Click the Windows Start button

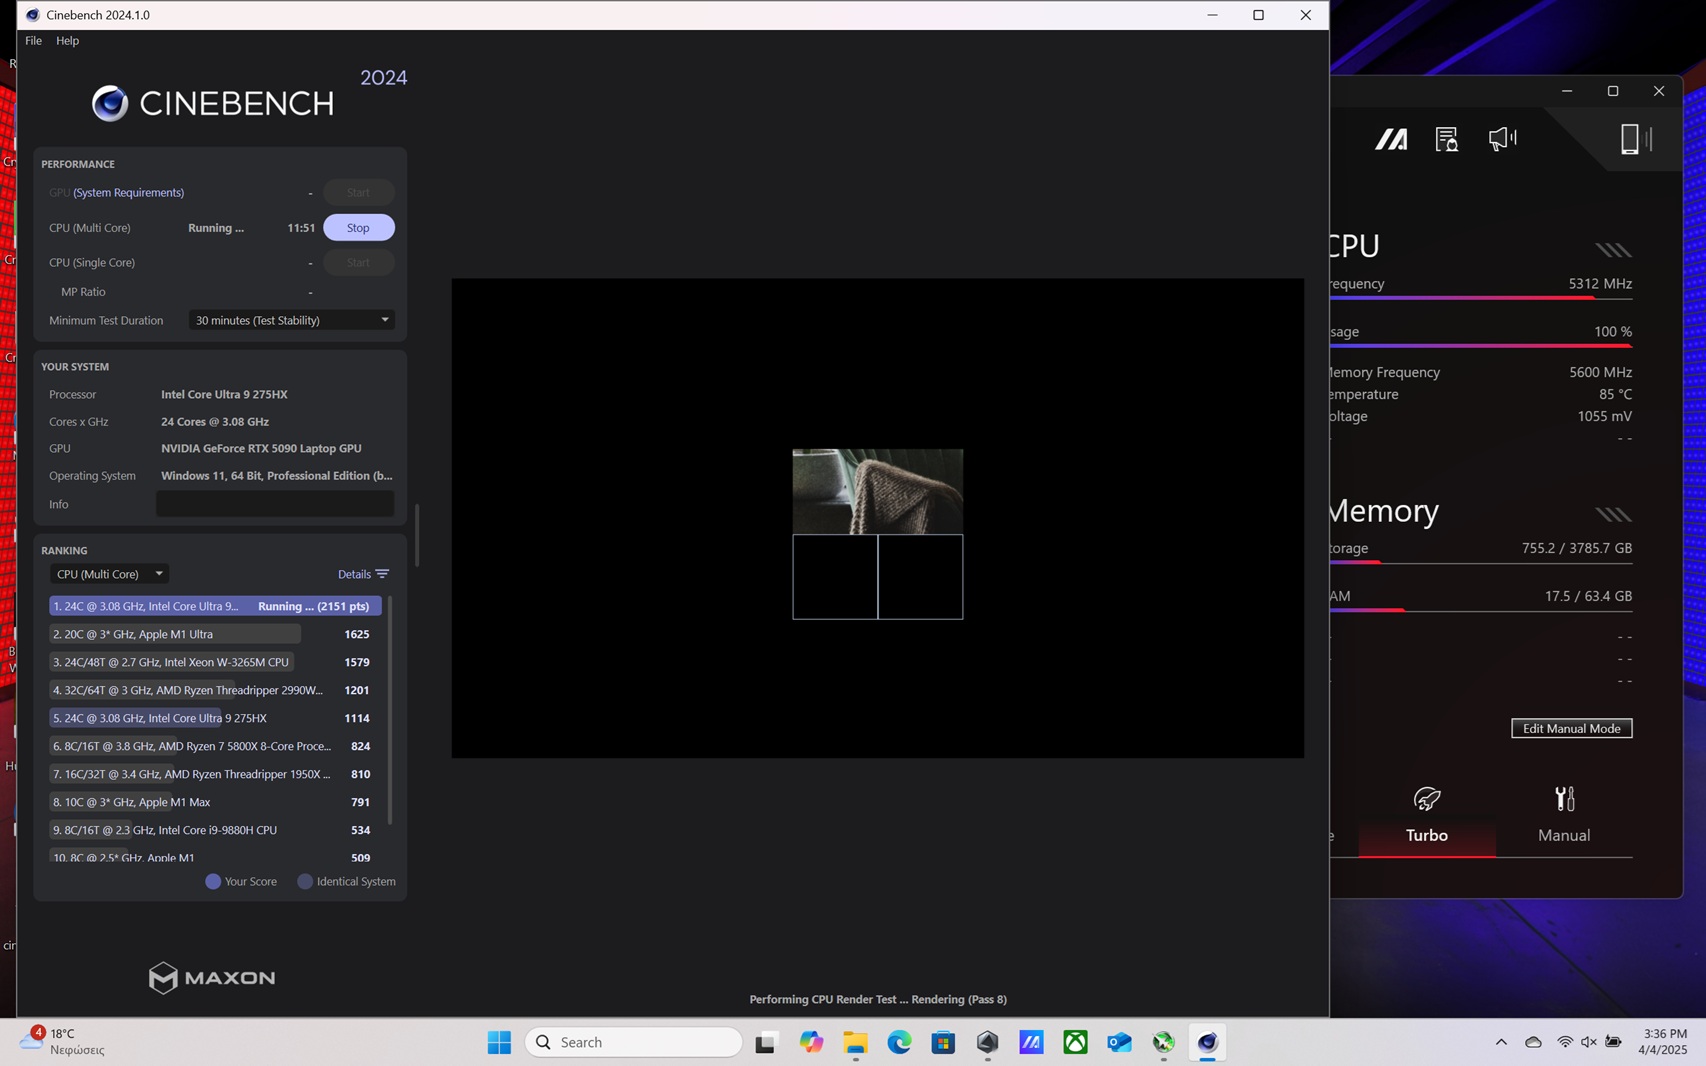(499, 1042)
